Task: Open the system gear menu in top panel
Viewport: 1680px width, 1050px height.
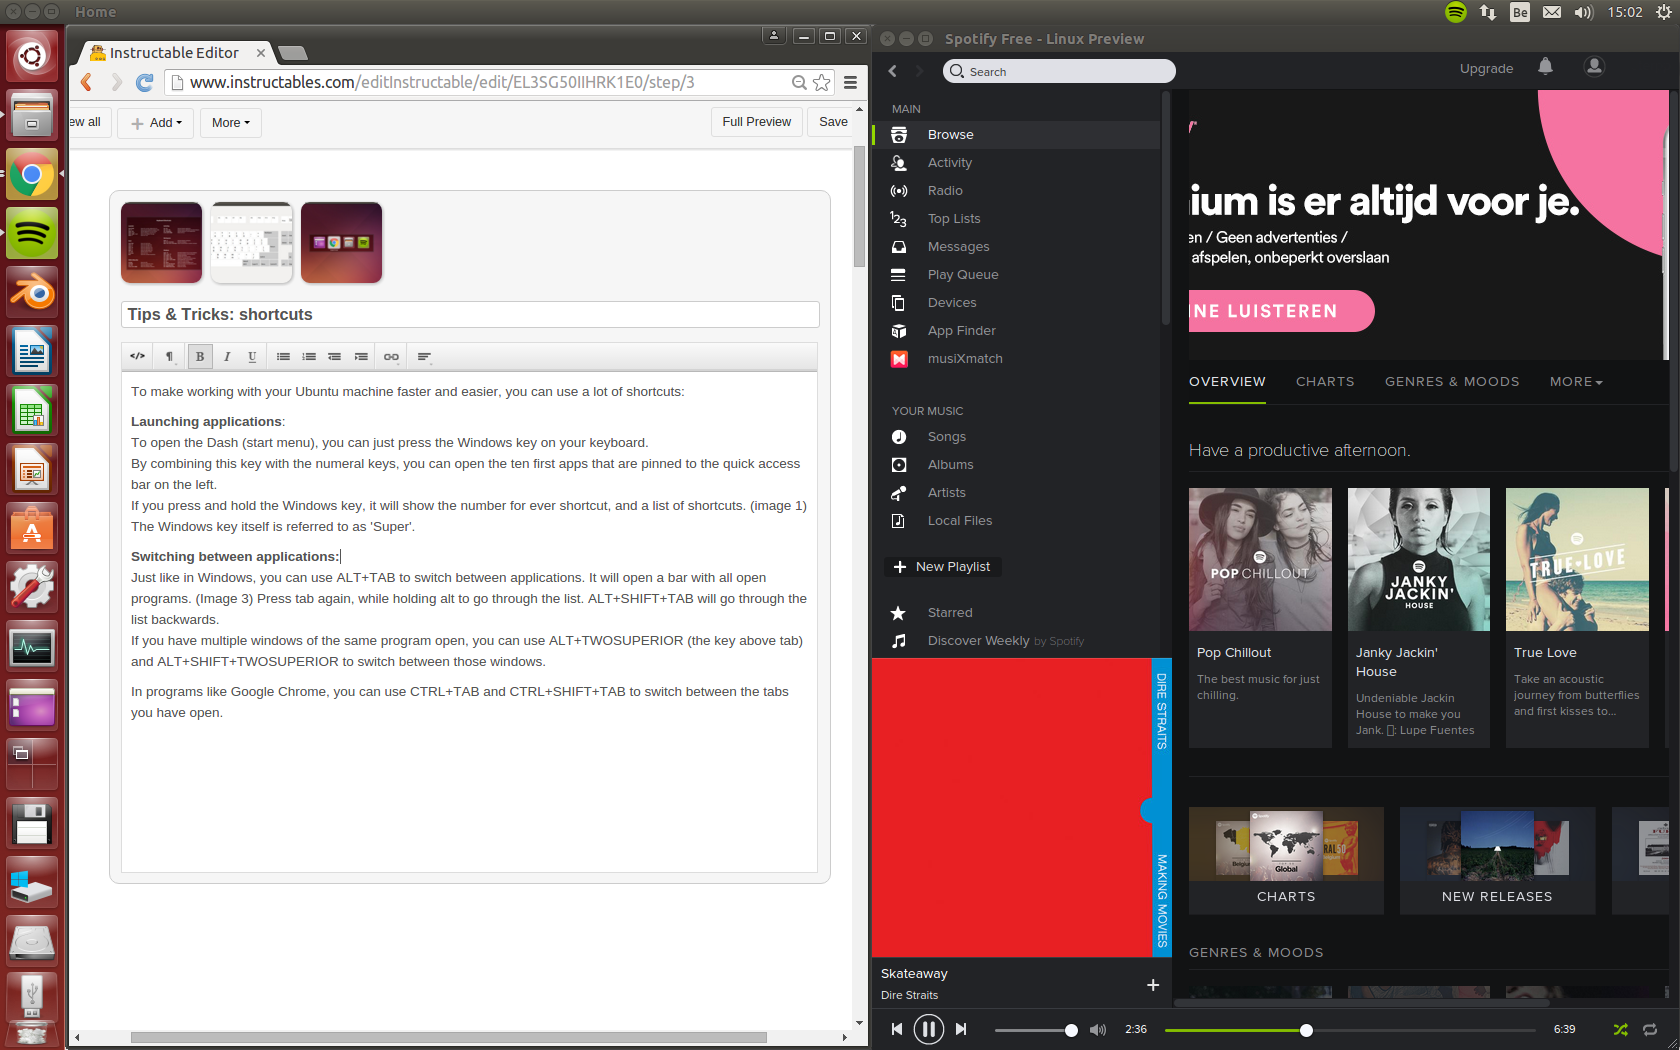Action: click(x=1664, y=12)
